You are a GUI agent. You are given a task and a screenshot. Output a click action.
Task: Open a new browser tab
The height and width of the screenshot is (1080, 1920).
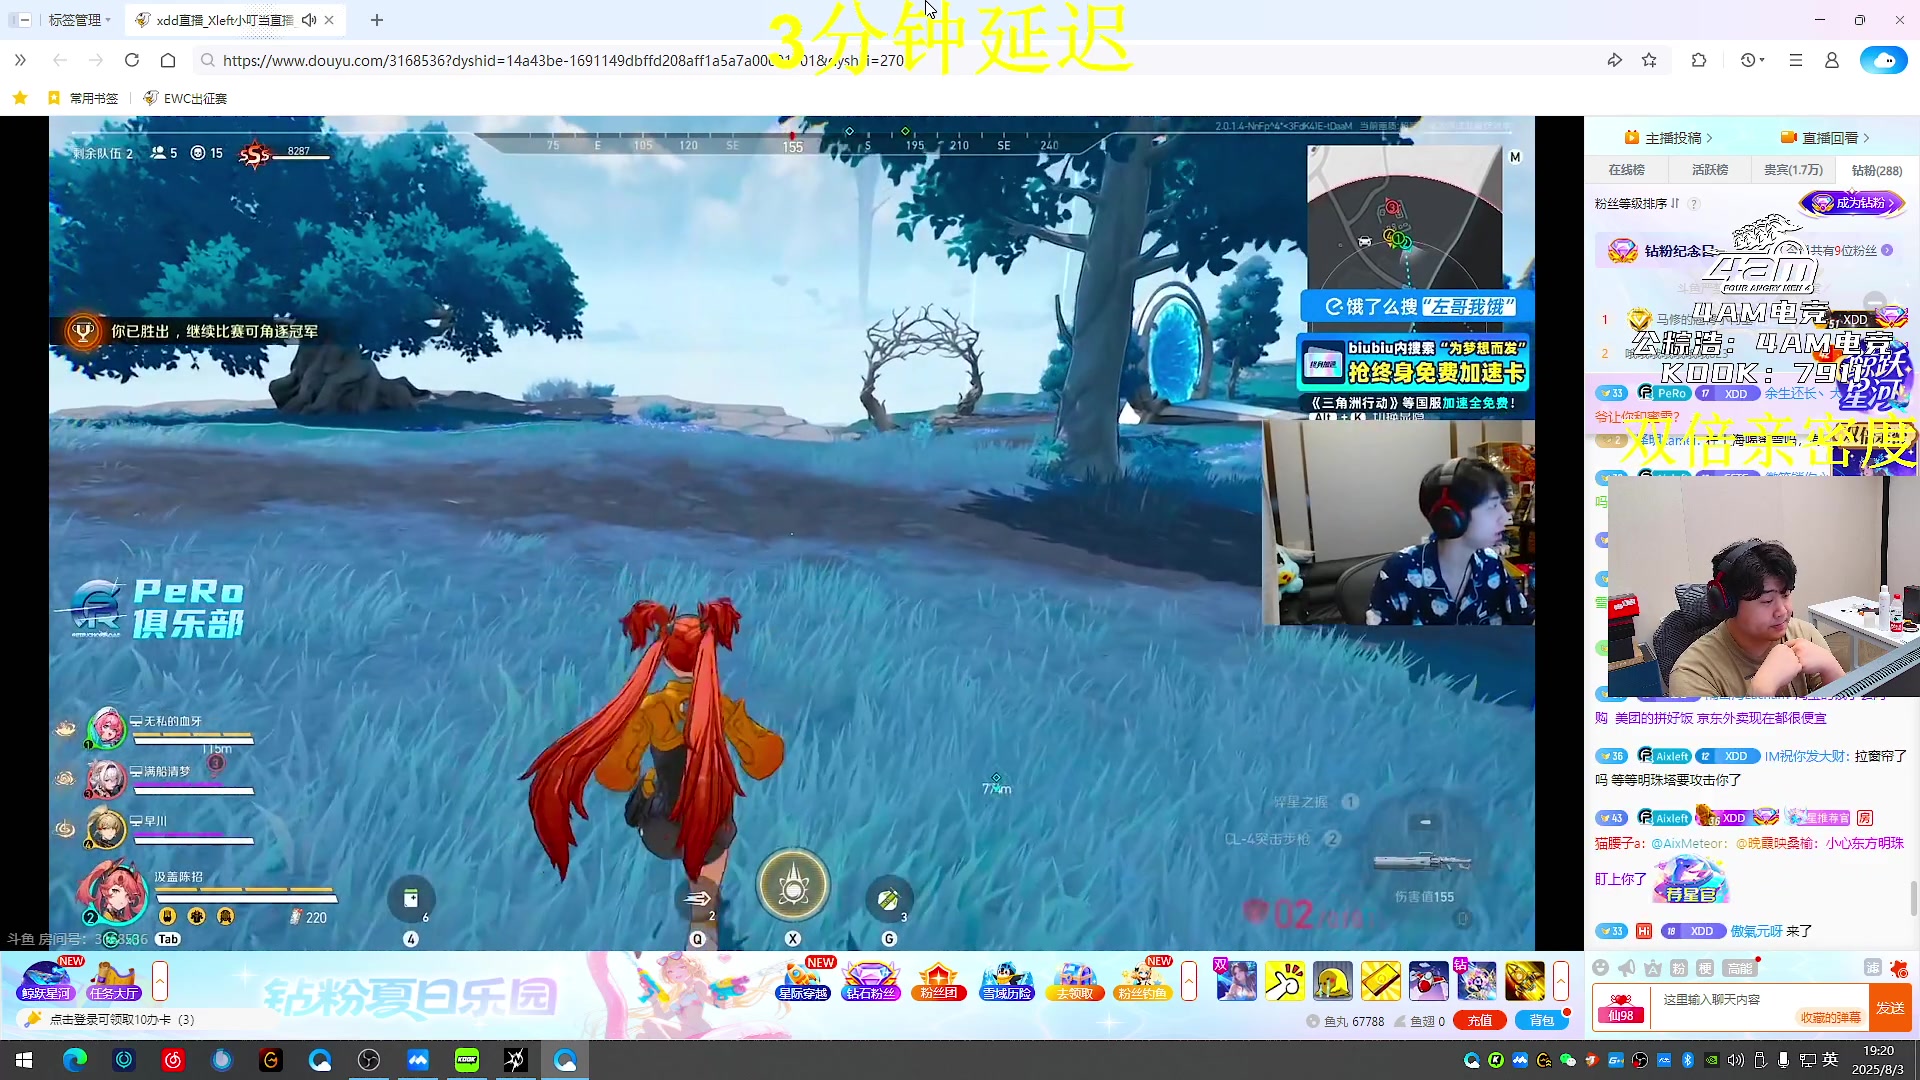click(x=376, y=20)
